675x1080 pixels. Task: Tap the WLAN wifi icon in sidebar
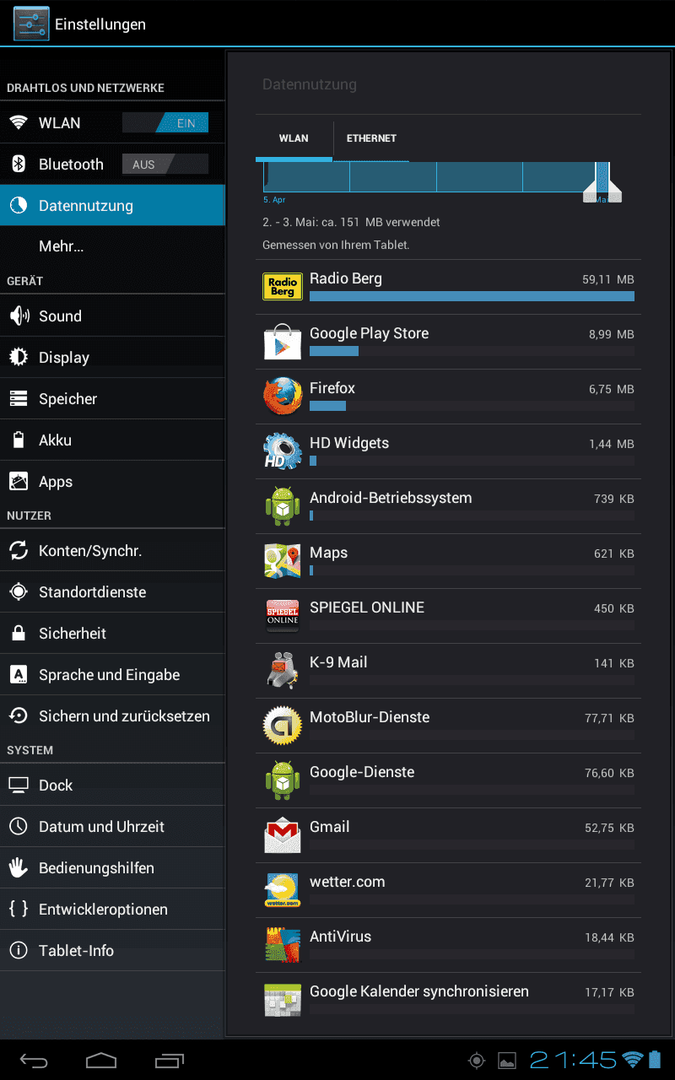(x=19, y=123)
